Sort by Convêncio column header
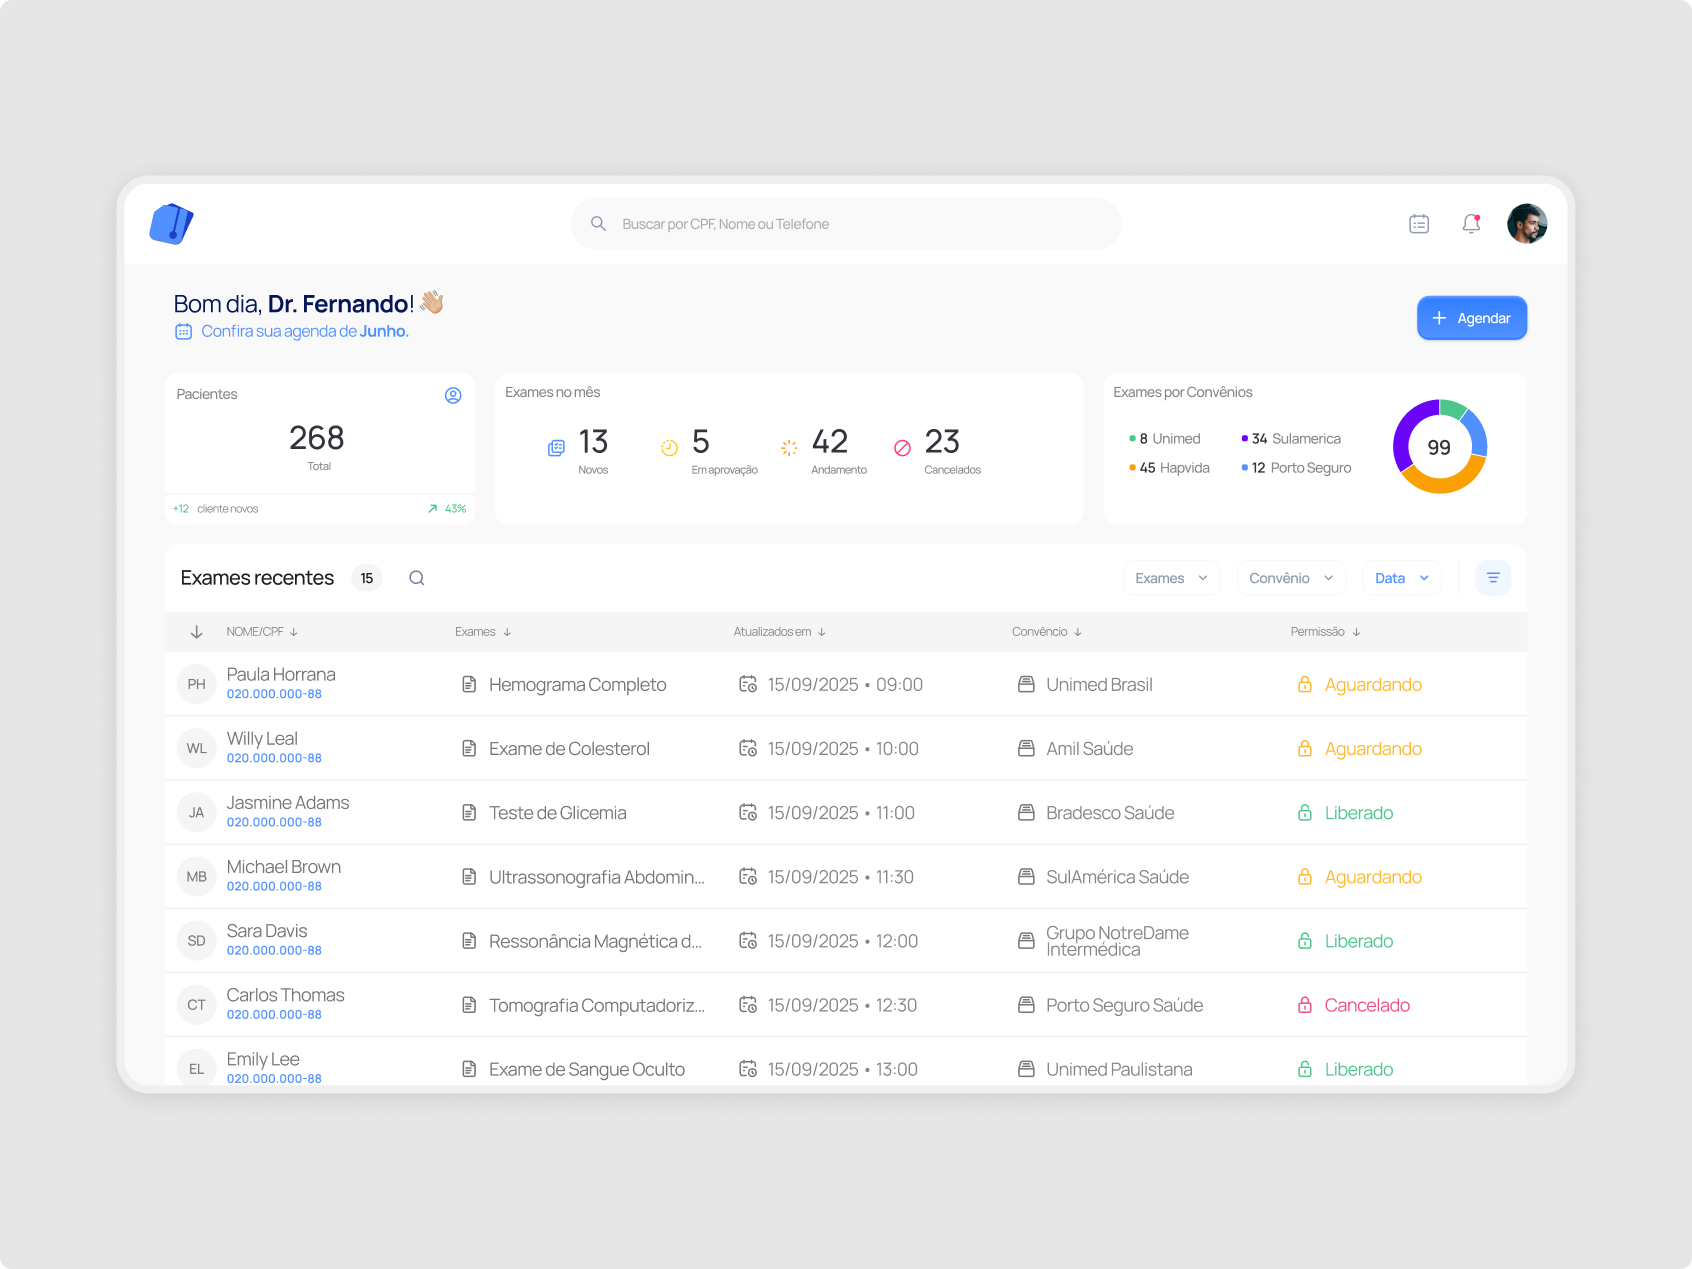This screenshot has height=1269, width=1692. click(1047, 632)
